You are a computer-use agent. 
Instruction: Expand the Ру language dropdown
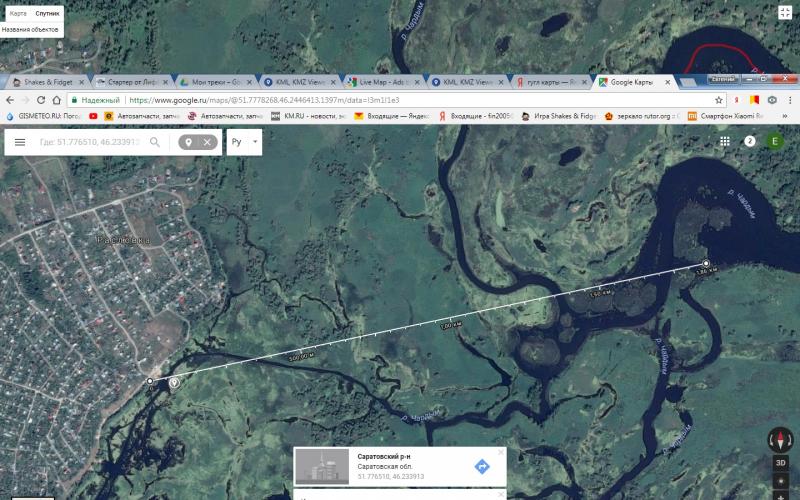[x=243, y=142]
